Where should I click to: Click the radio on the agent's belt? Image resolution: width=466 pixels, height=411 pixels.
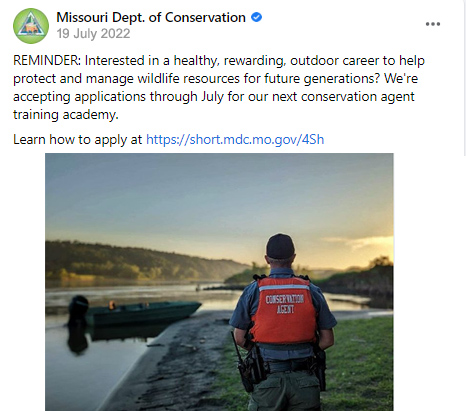(245, 363)
